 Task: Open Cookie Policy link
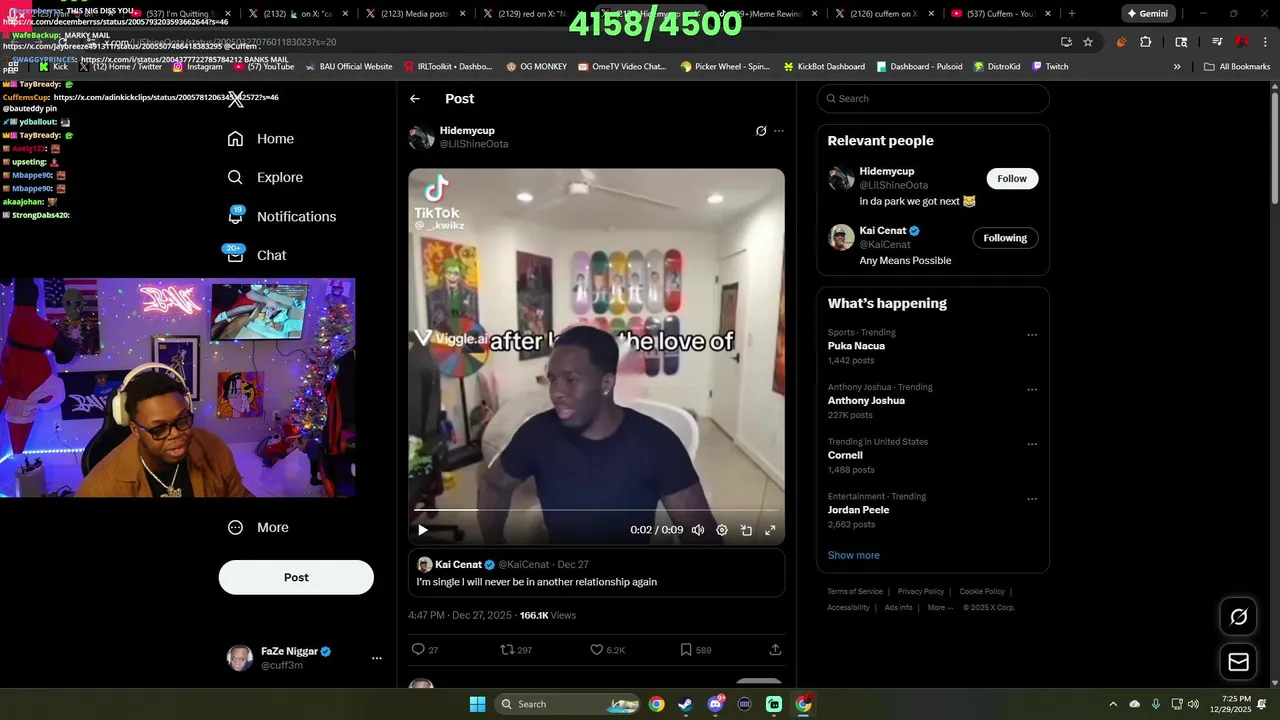point(982,591)
